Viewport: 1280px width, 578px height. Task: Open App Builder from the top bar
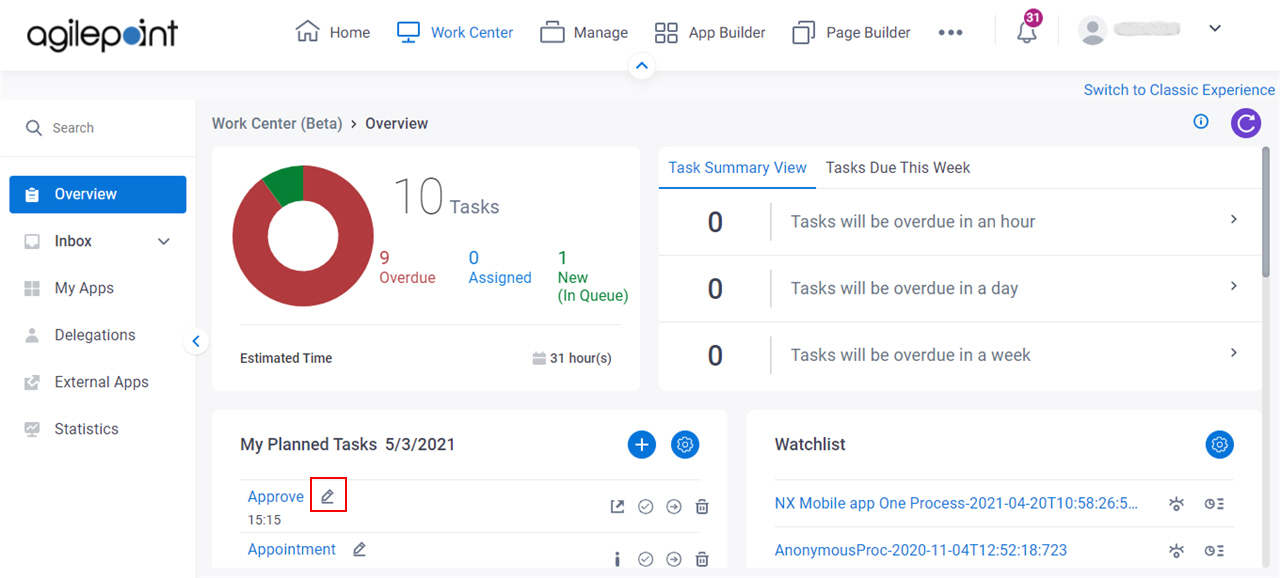click(710, 32)
